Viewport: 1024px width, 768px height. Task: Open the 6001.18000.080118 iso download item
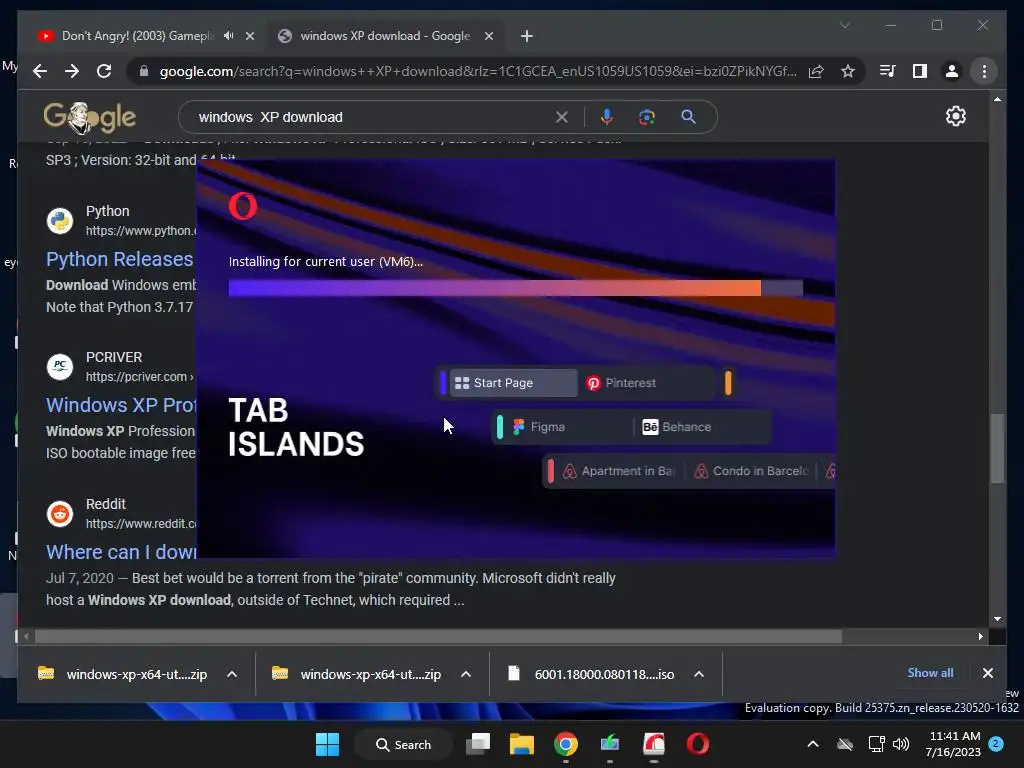click(x=592, y=674)
